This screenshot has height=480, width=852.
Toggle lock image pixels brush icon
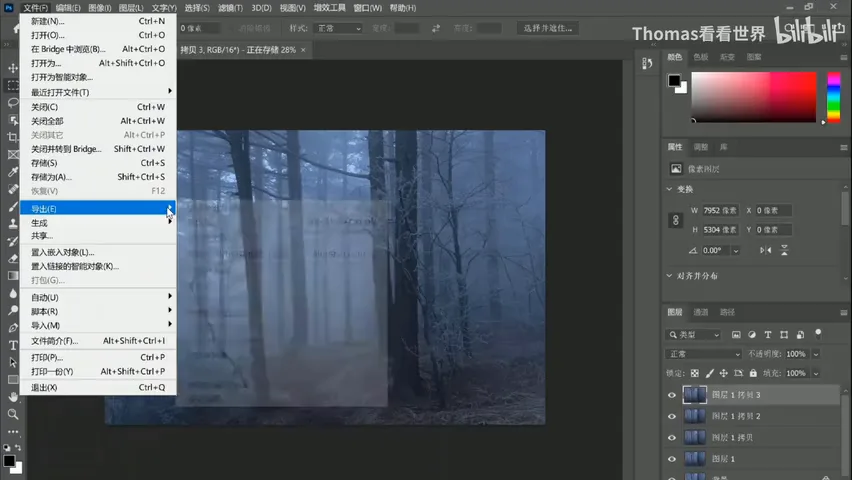[x=710, y=373]
